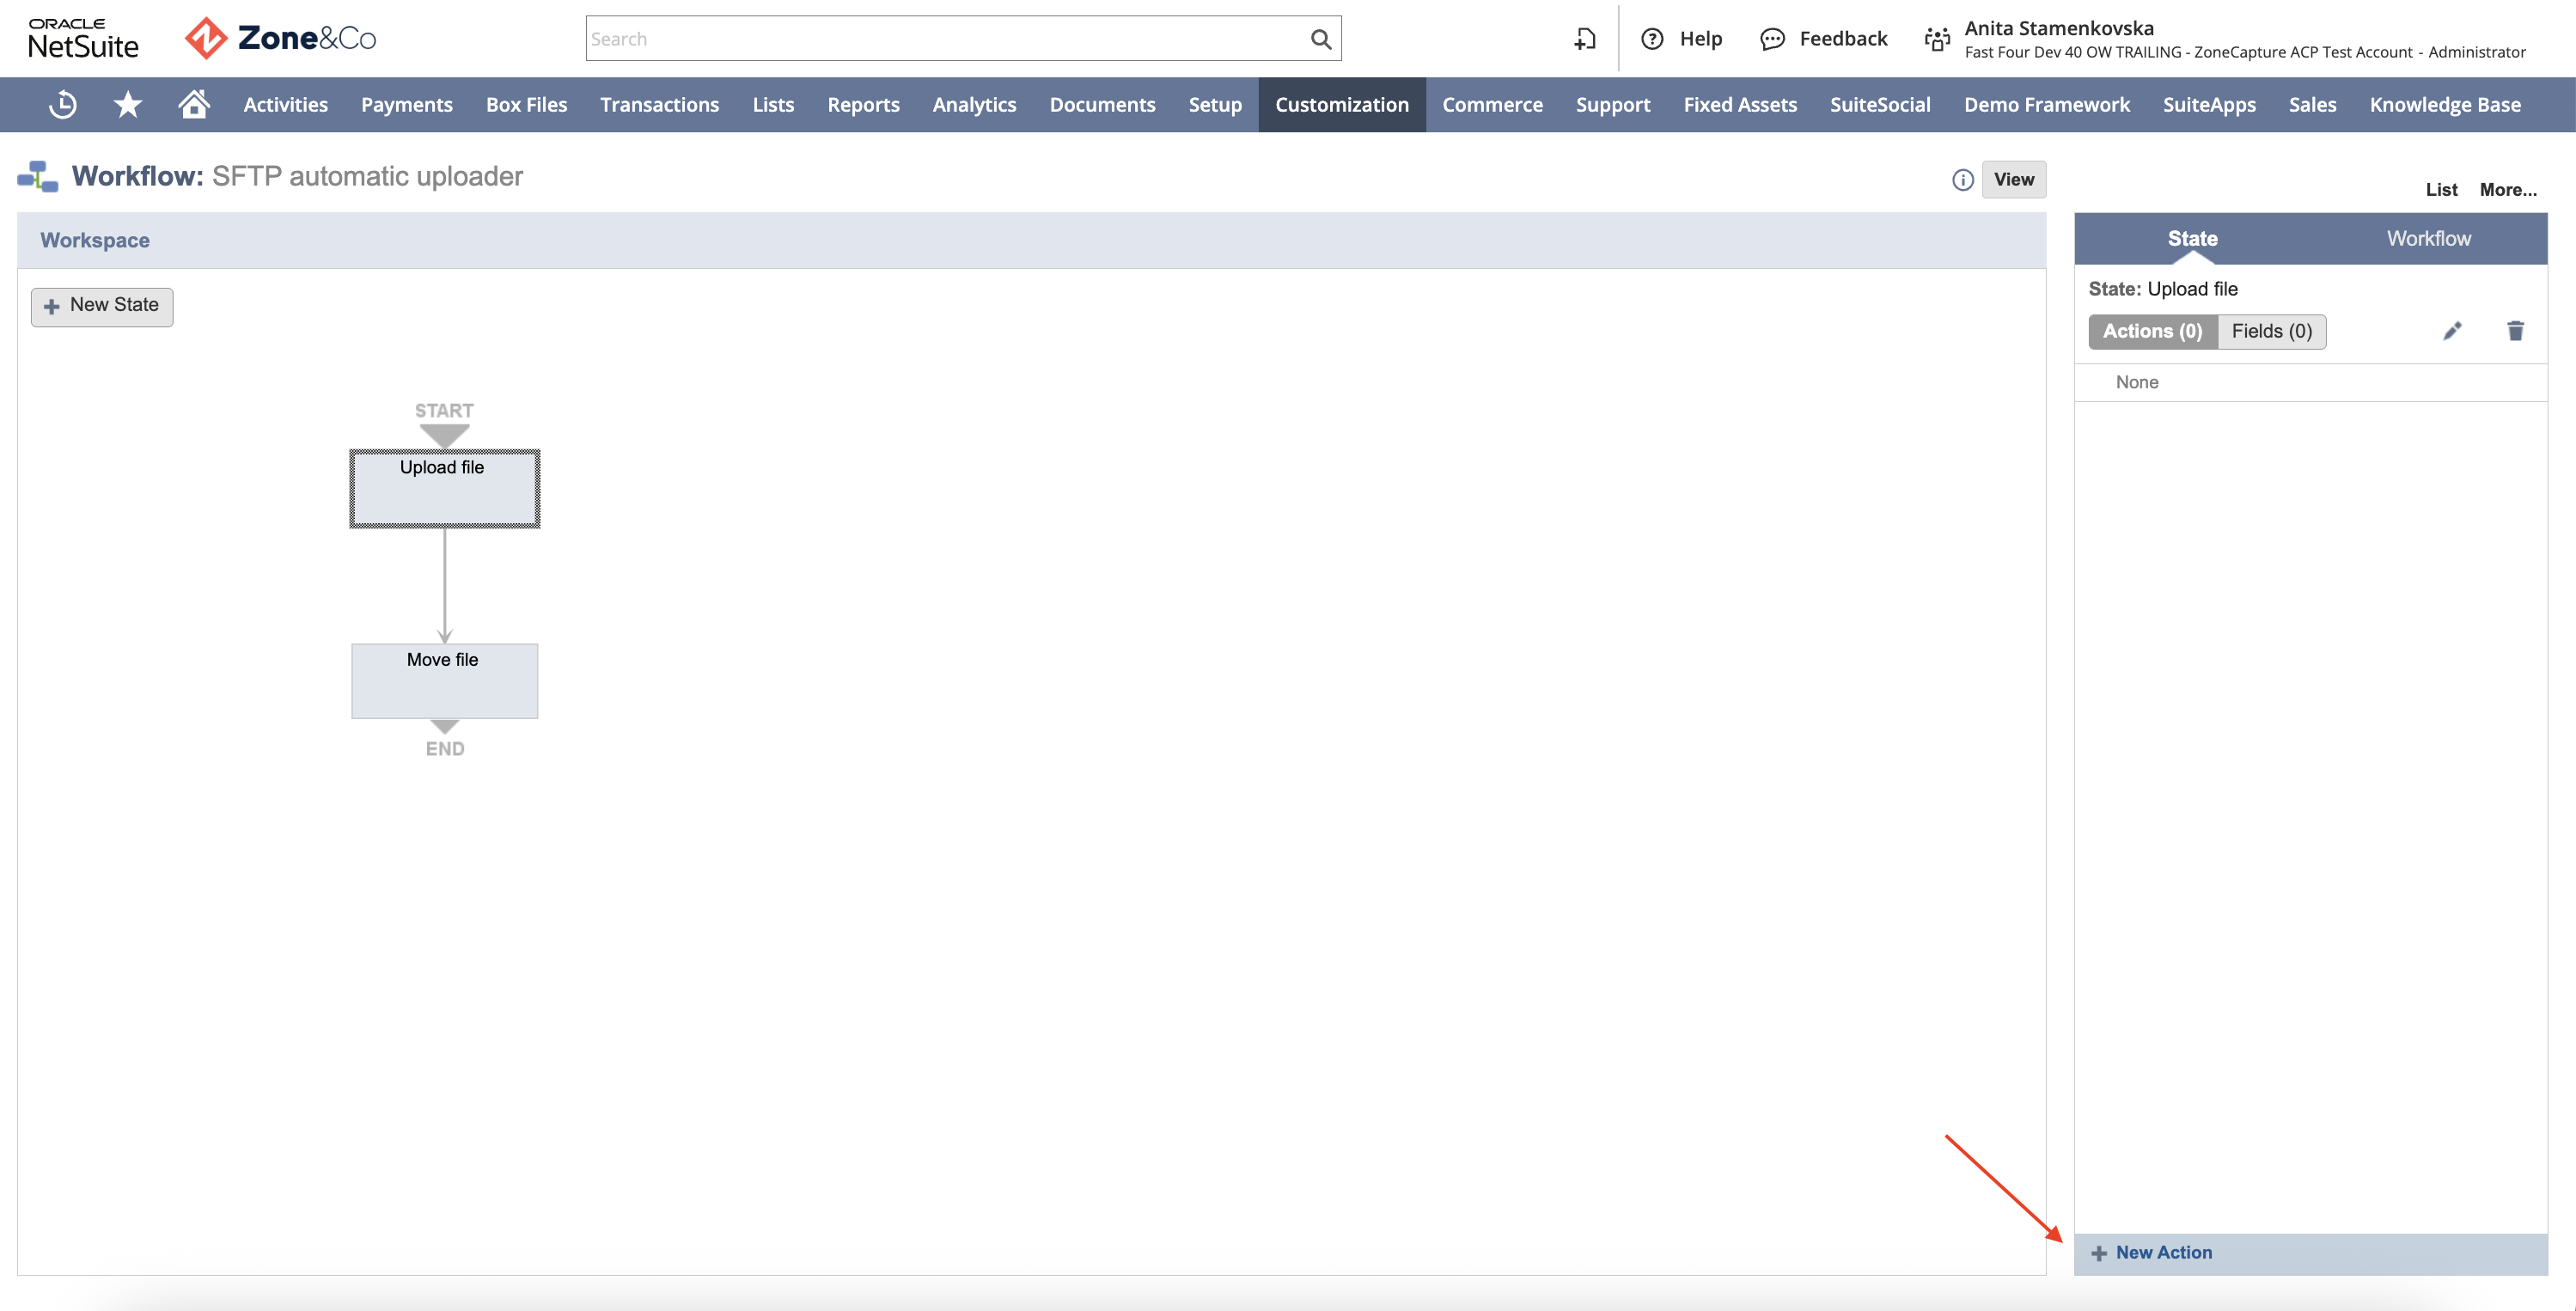The image size is (2576, 1311).
Task: Open the SuiteApps menu
Action: pos(2209,104)
